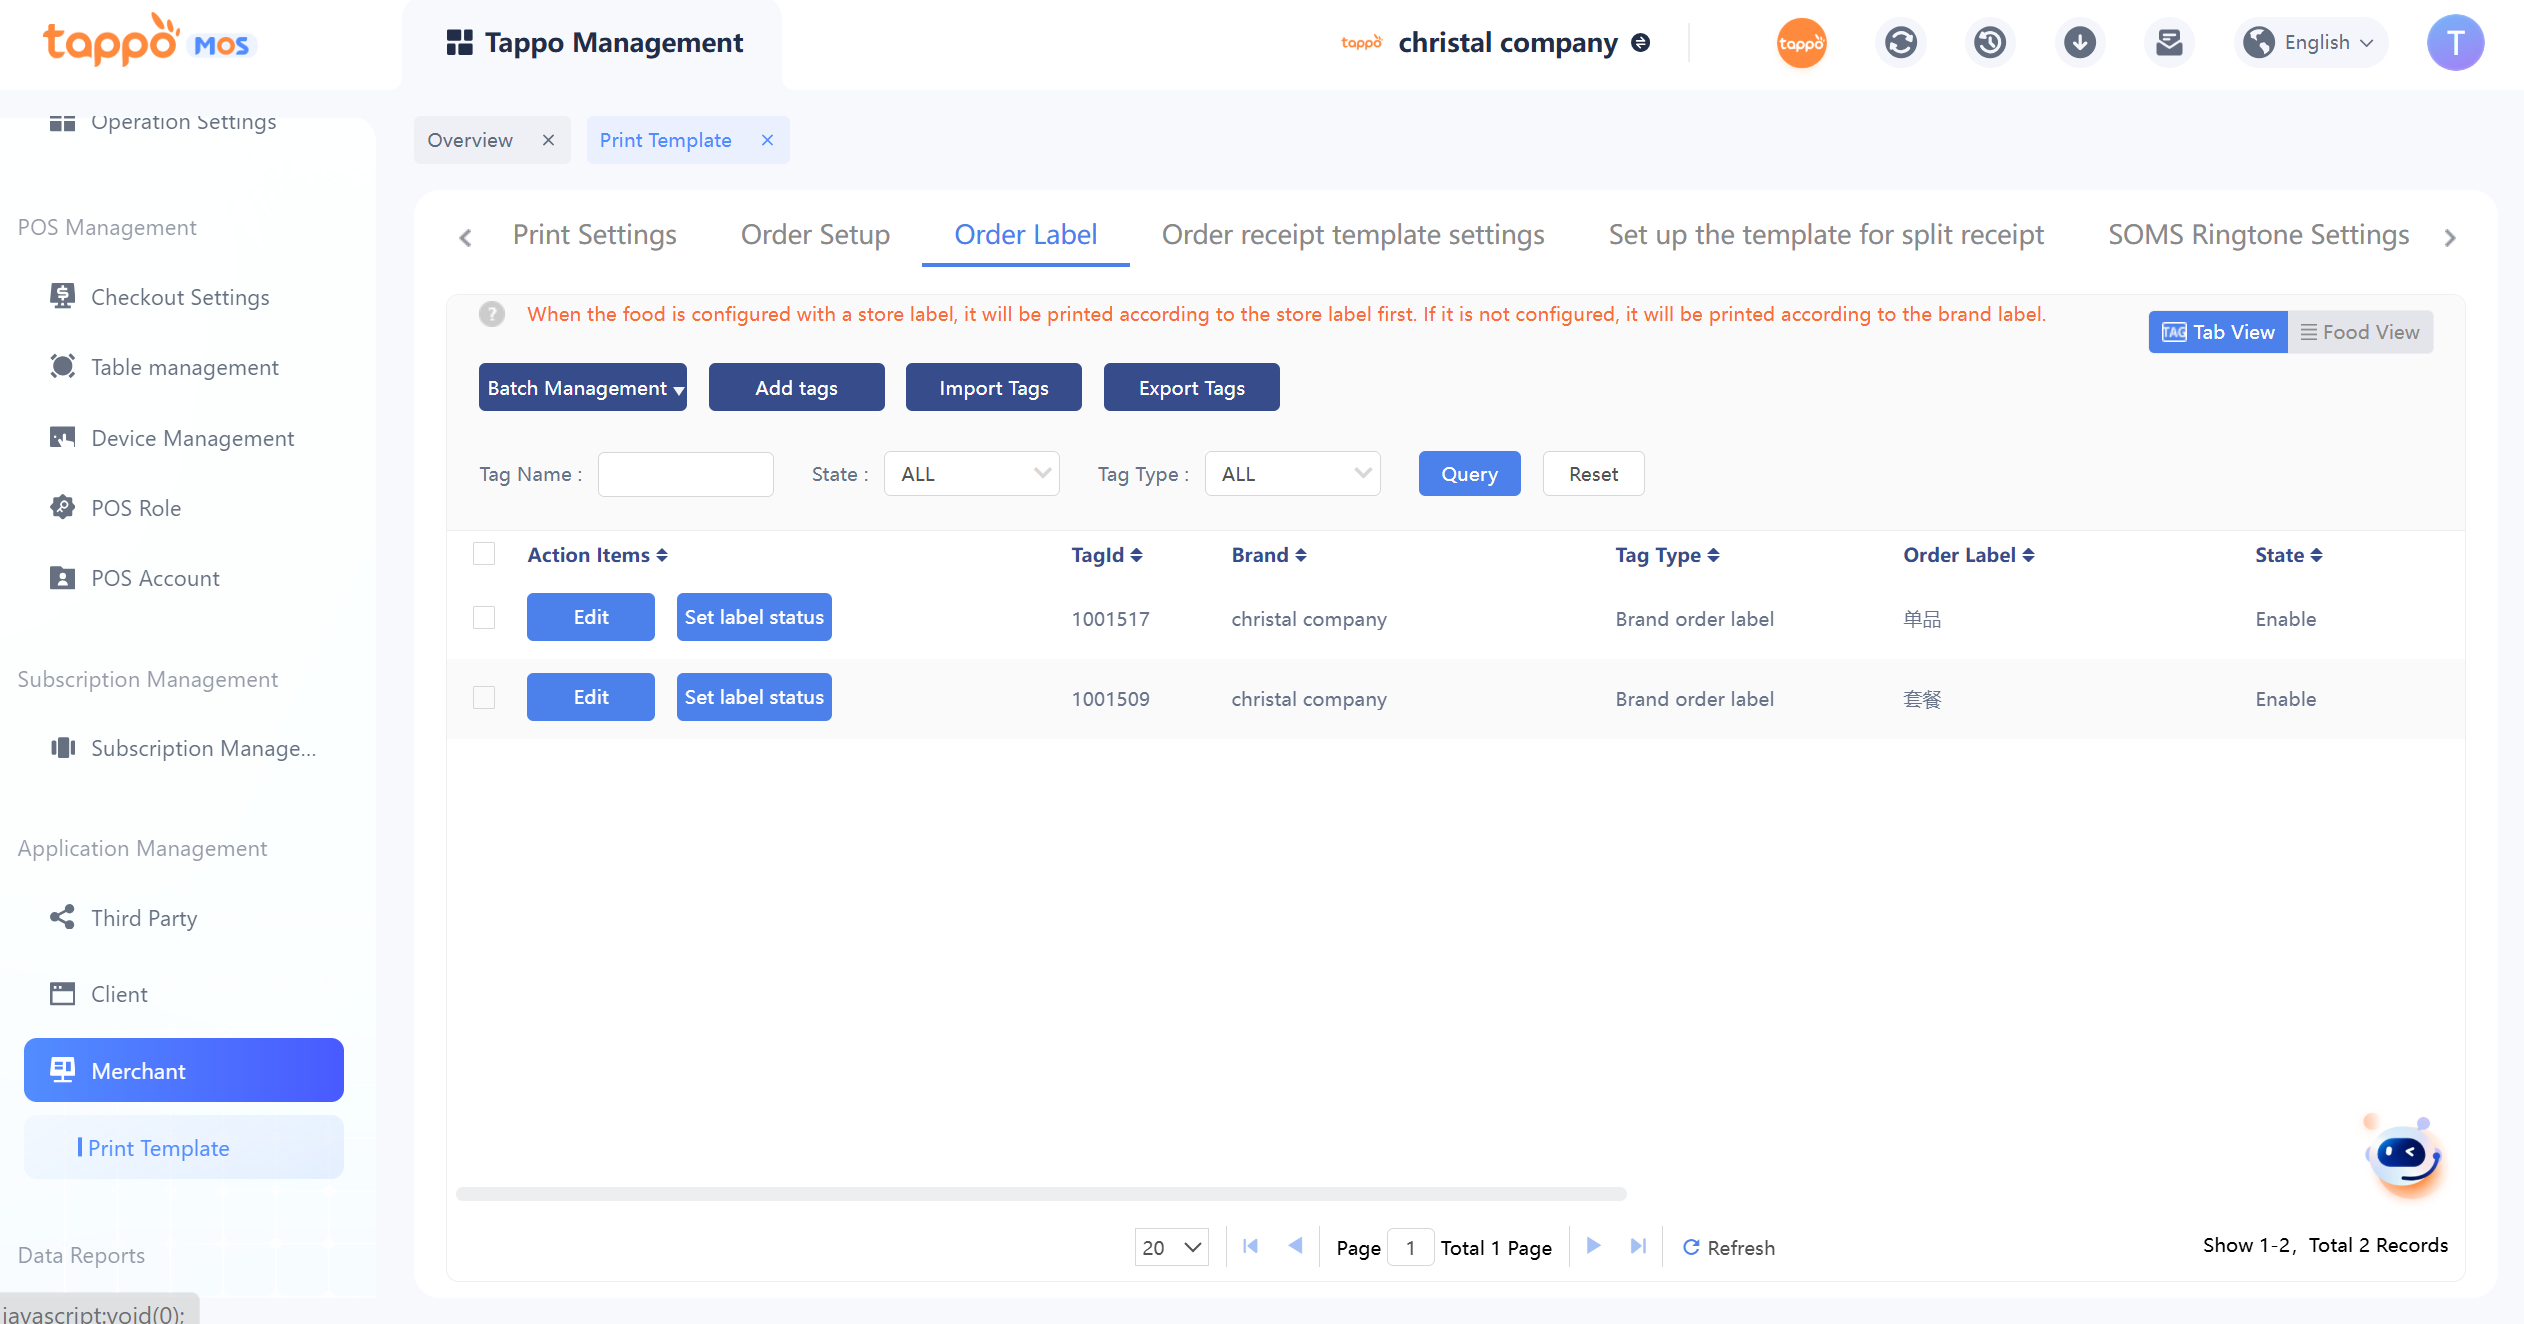Click the Add tags button

click(796, 388)
